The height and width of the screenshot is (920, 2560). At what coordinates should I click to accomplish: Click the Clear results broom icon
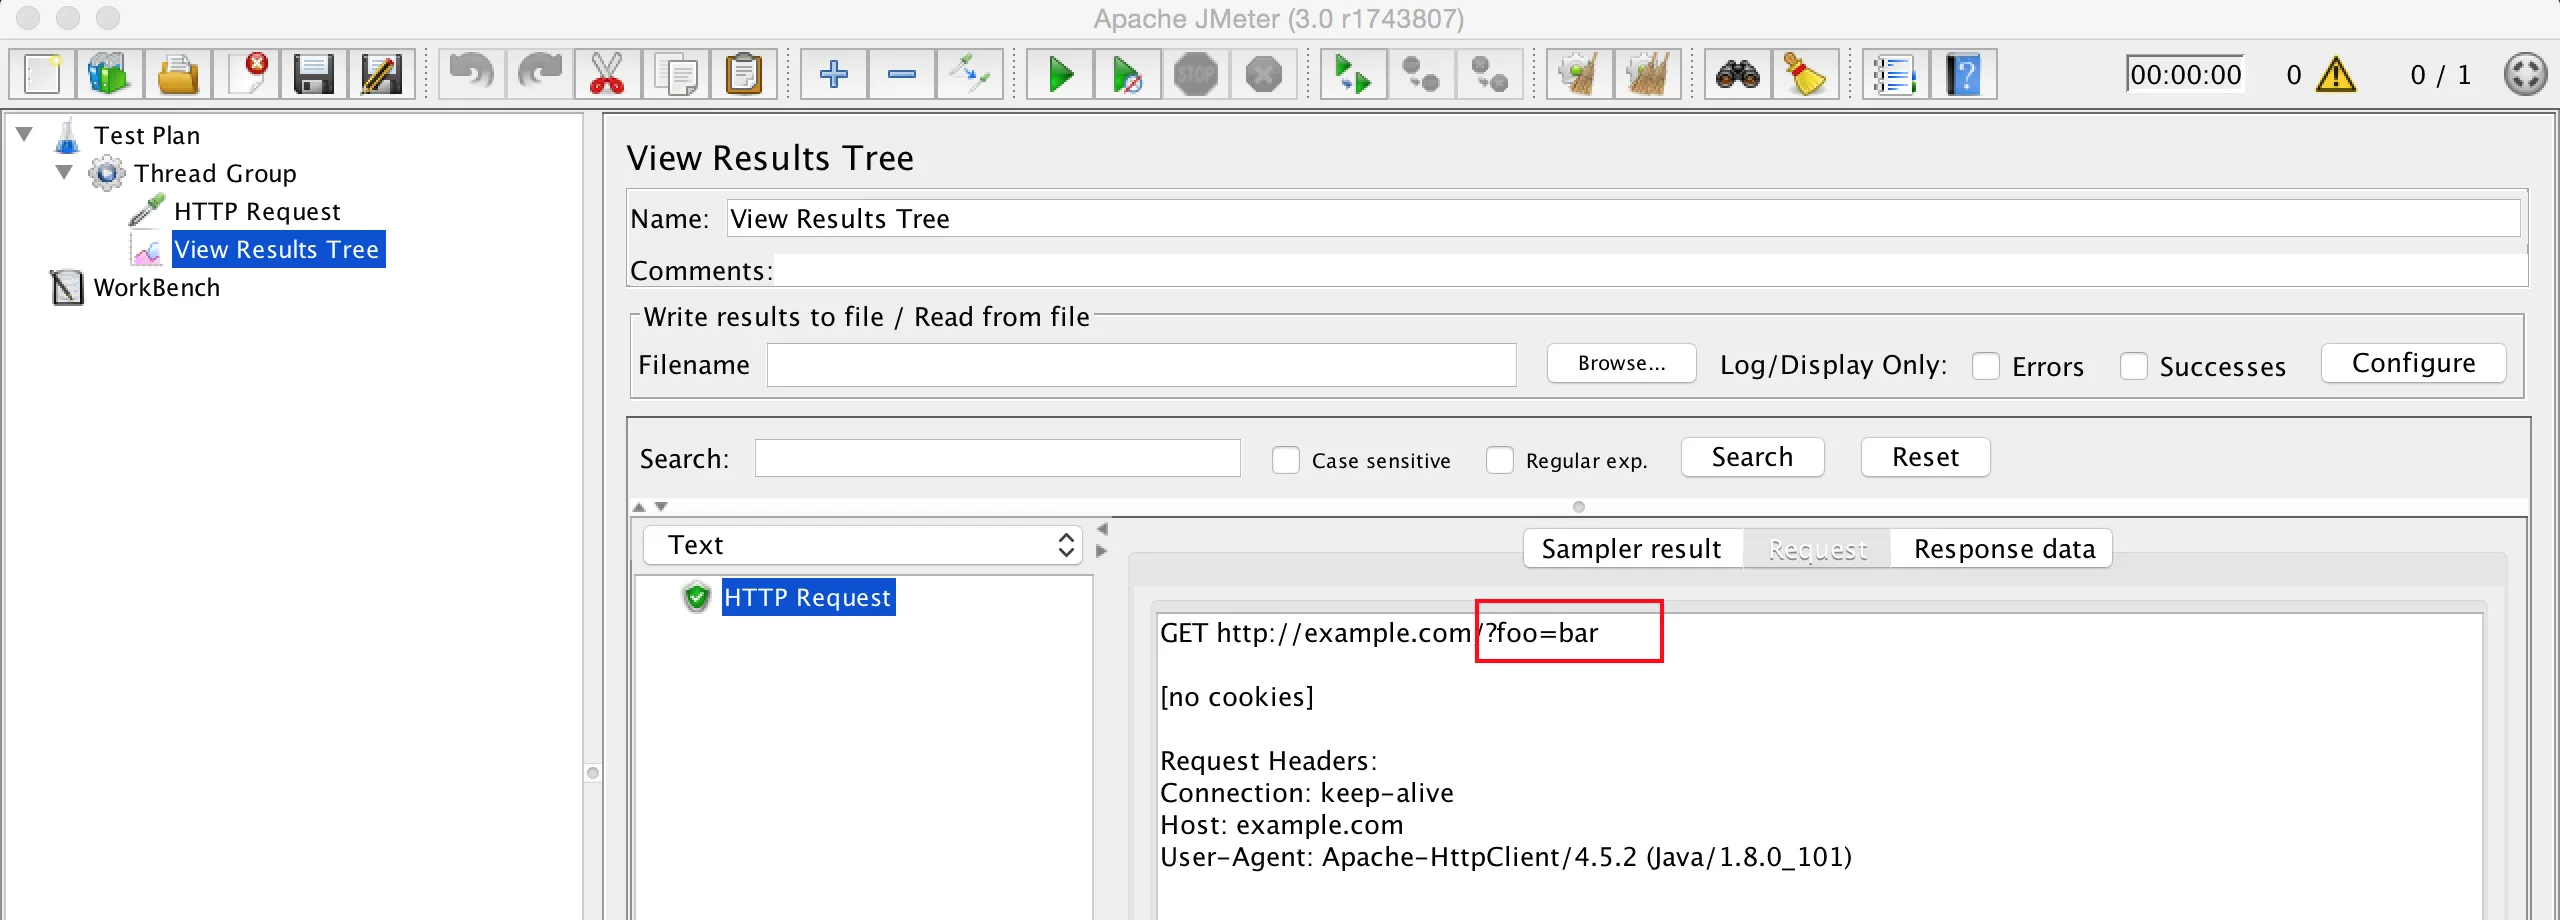(1580, 74)
